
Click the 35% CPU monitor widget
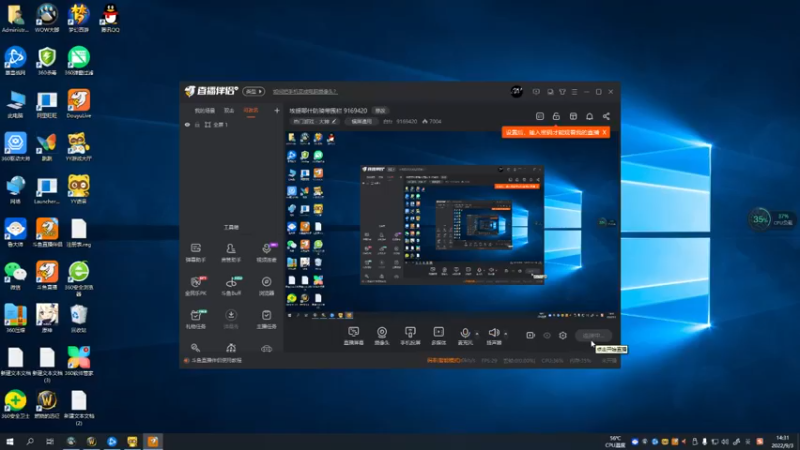pos(771,219)
